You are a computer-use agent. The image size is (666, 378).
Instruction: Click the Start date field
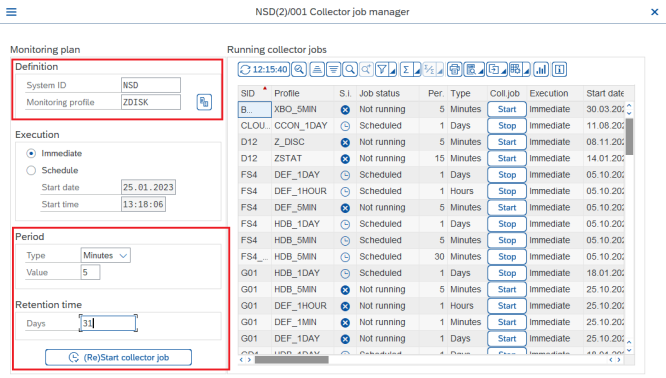148,187
